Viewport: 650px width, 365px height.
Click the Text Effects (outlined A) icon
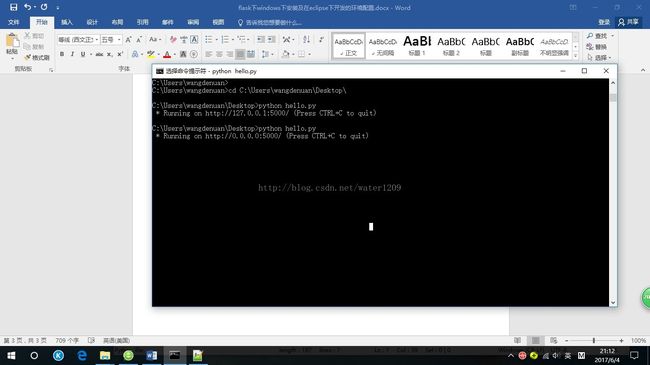coord(136,54)
